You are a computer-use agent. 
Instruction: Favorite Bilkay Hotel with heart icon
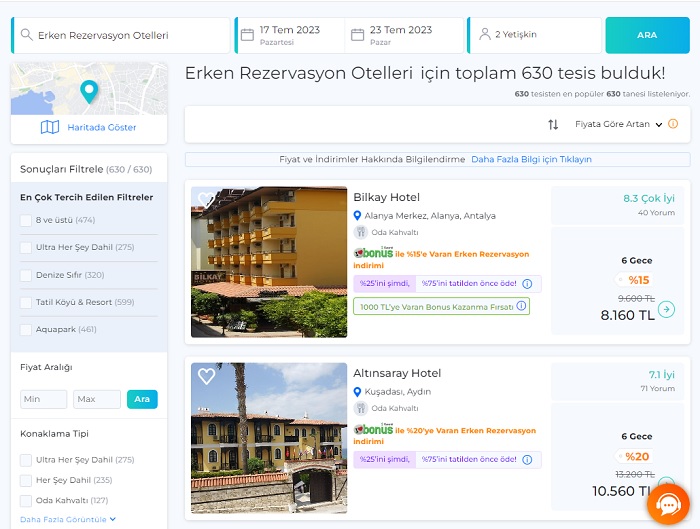206,200
